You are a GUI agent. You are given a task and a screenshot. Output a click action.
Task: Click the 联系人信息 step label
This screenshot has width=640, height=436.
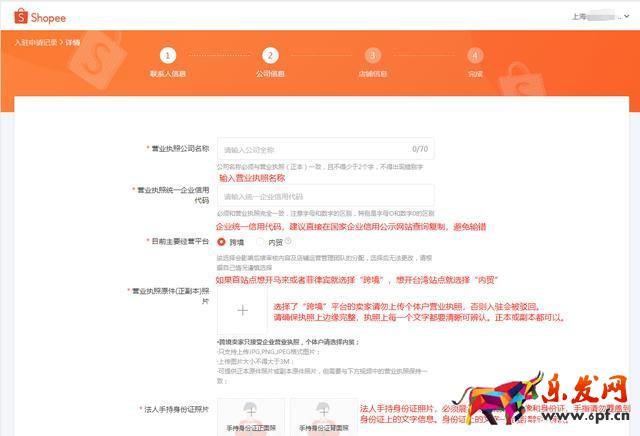[x=168, y=74]
